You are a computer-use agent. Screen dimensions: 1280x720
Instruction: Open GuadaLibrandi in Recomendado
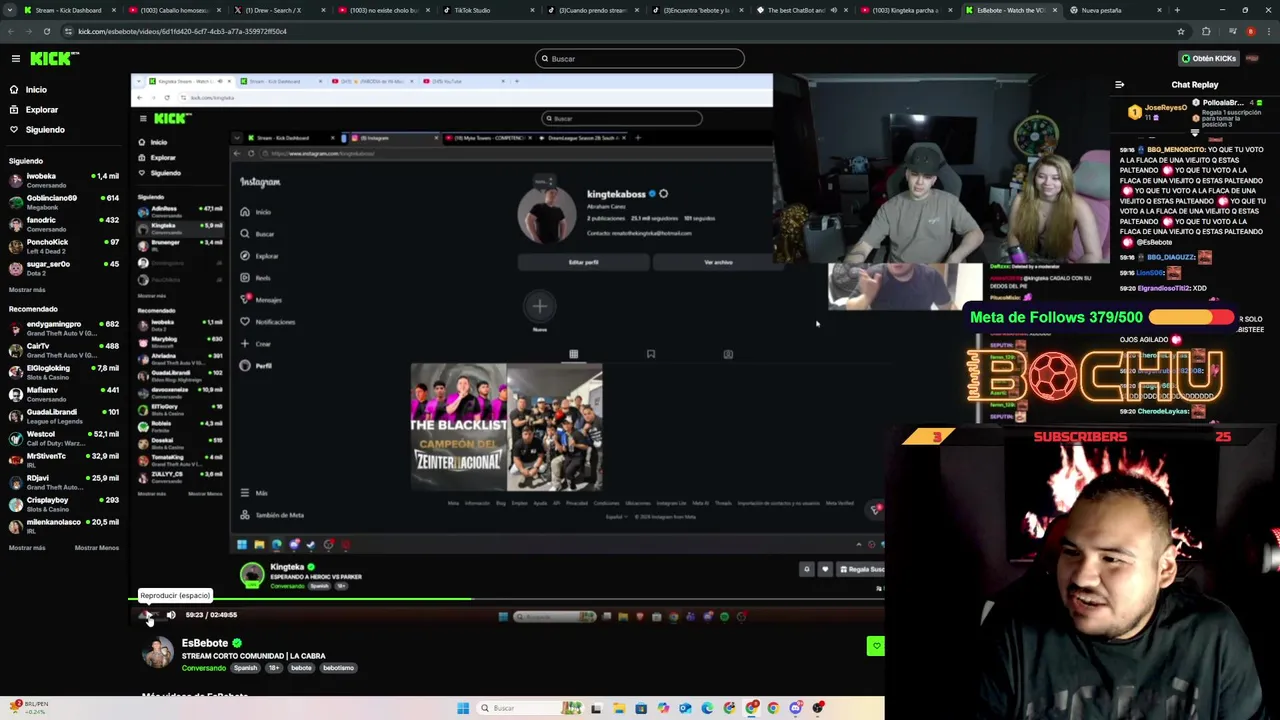point(62,416)
